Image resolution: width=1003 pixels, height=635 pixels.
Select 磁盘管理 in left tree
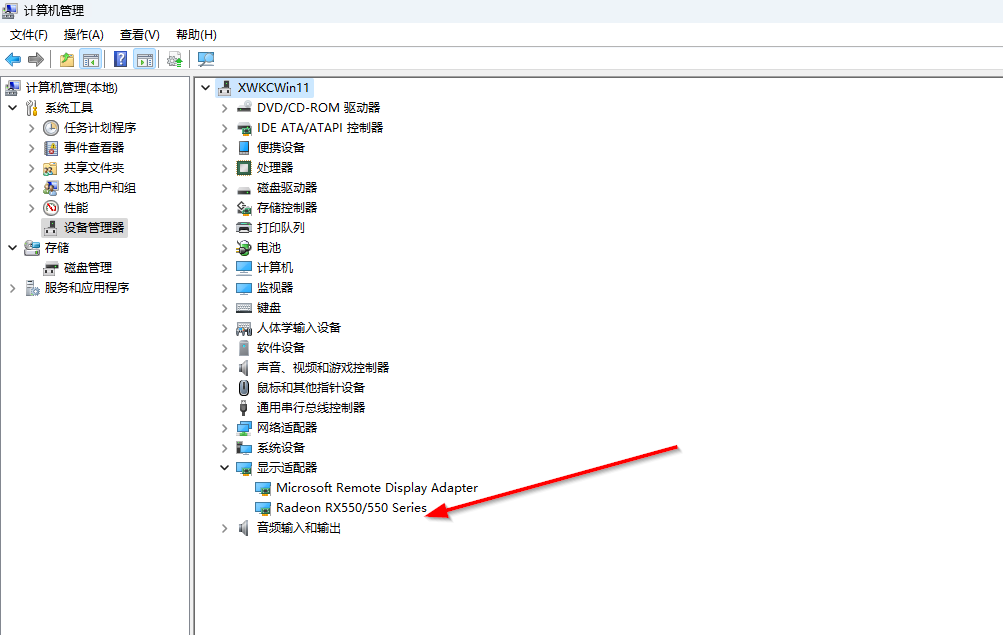click(88, 268)
